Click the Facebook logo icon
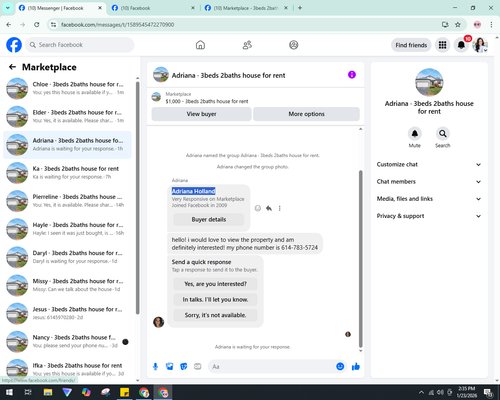The height and width of the screenshot is (400, 500). click(14, 45)
